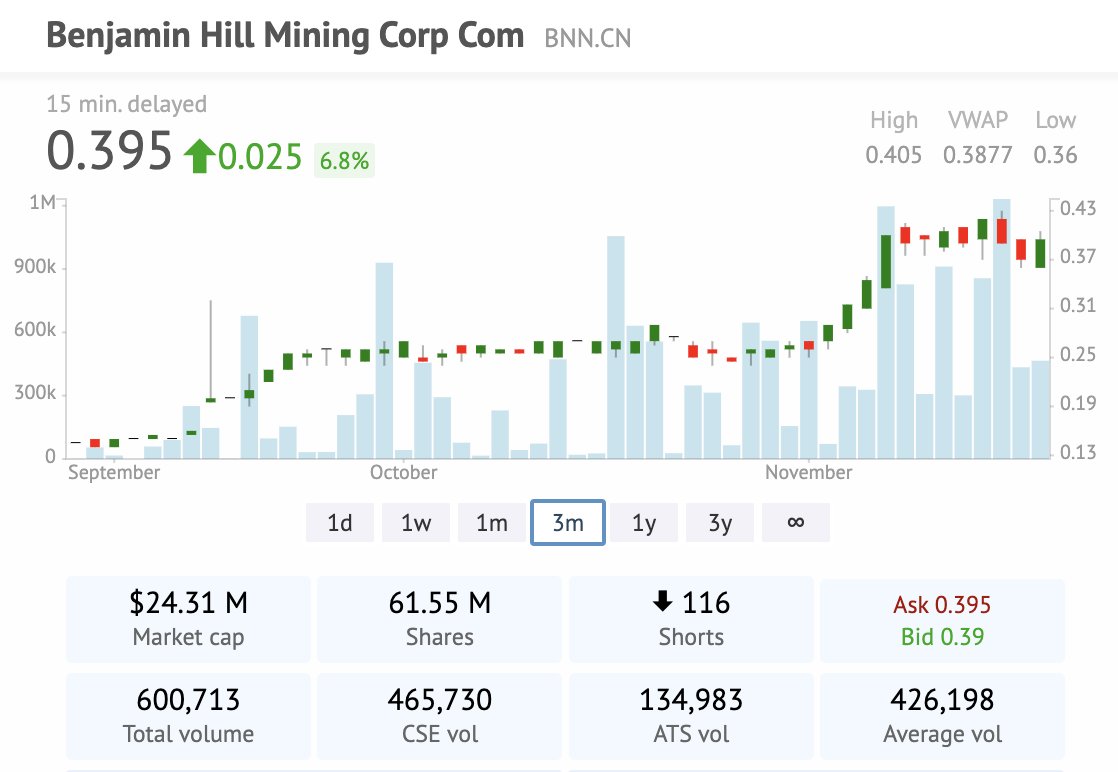Click the October axis label

(404, 473)
